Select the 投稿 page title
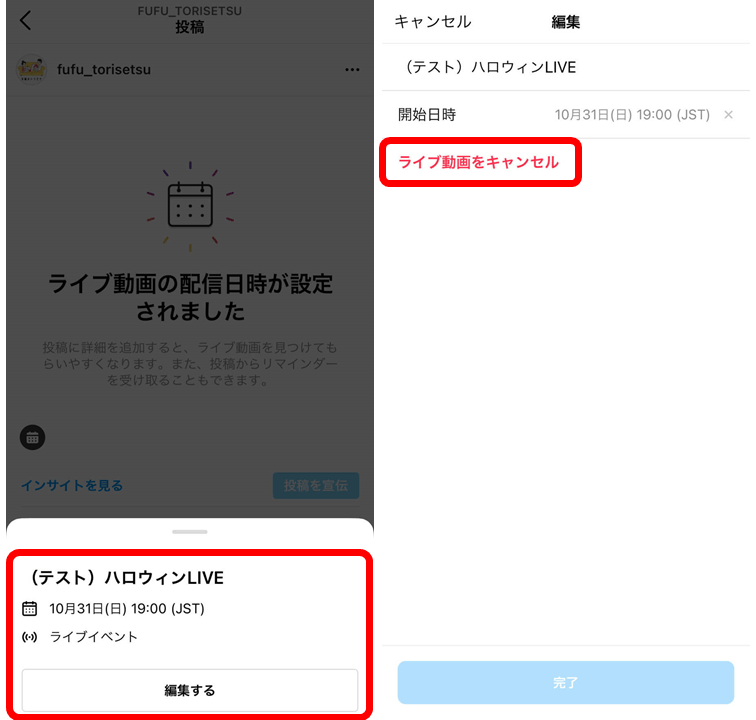 click(190, 27)
